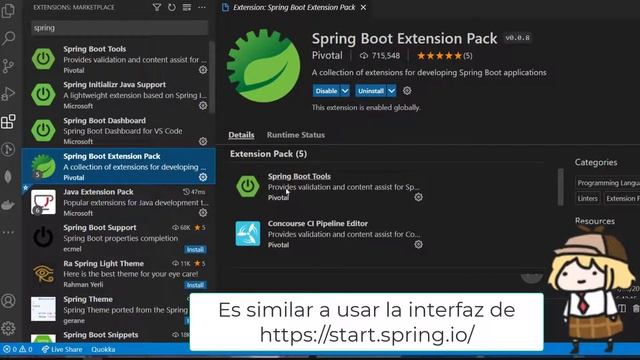Open the Search view in activity bar
This screenshot has height=360, width=640.
coord(8,38)
